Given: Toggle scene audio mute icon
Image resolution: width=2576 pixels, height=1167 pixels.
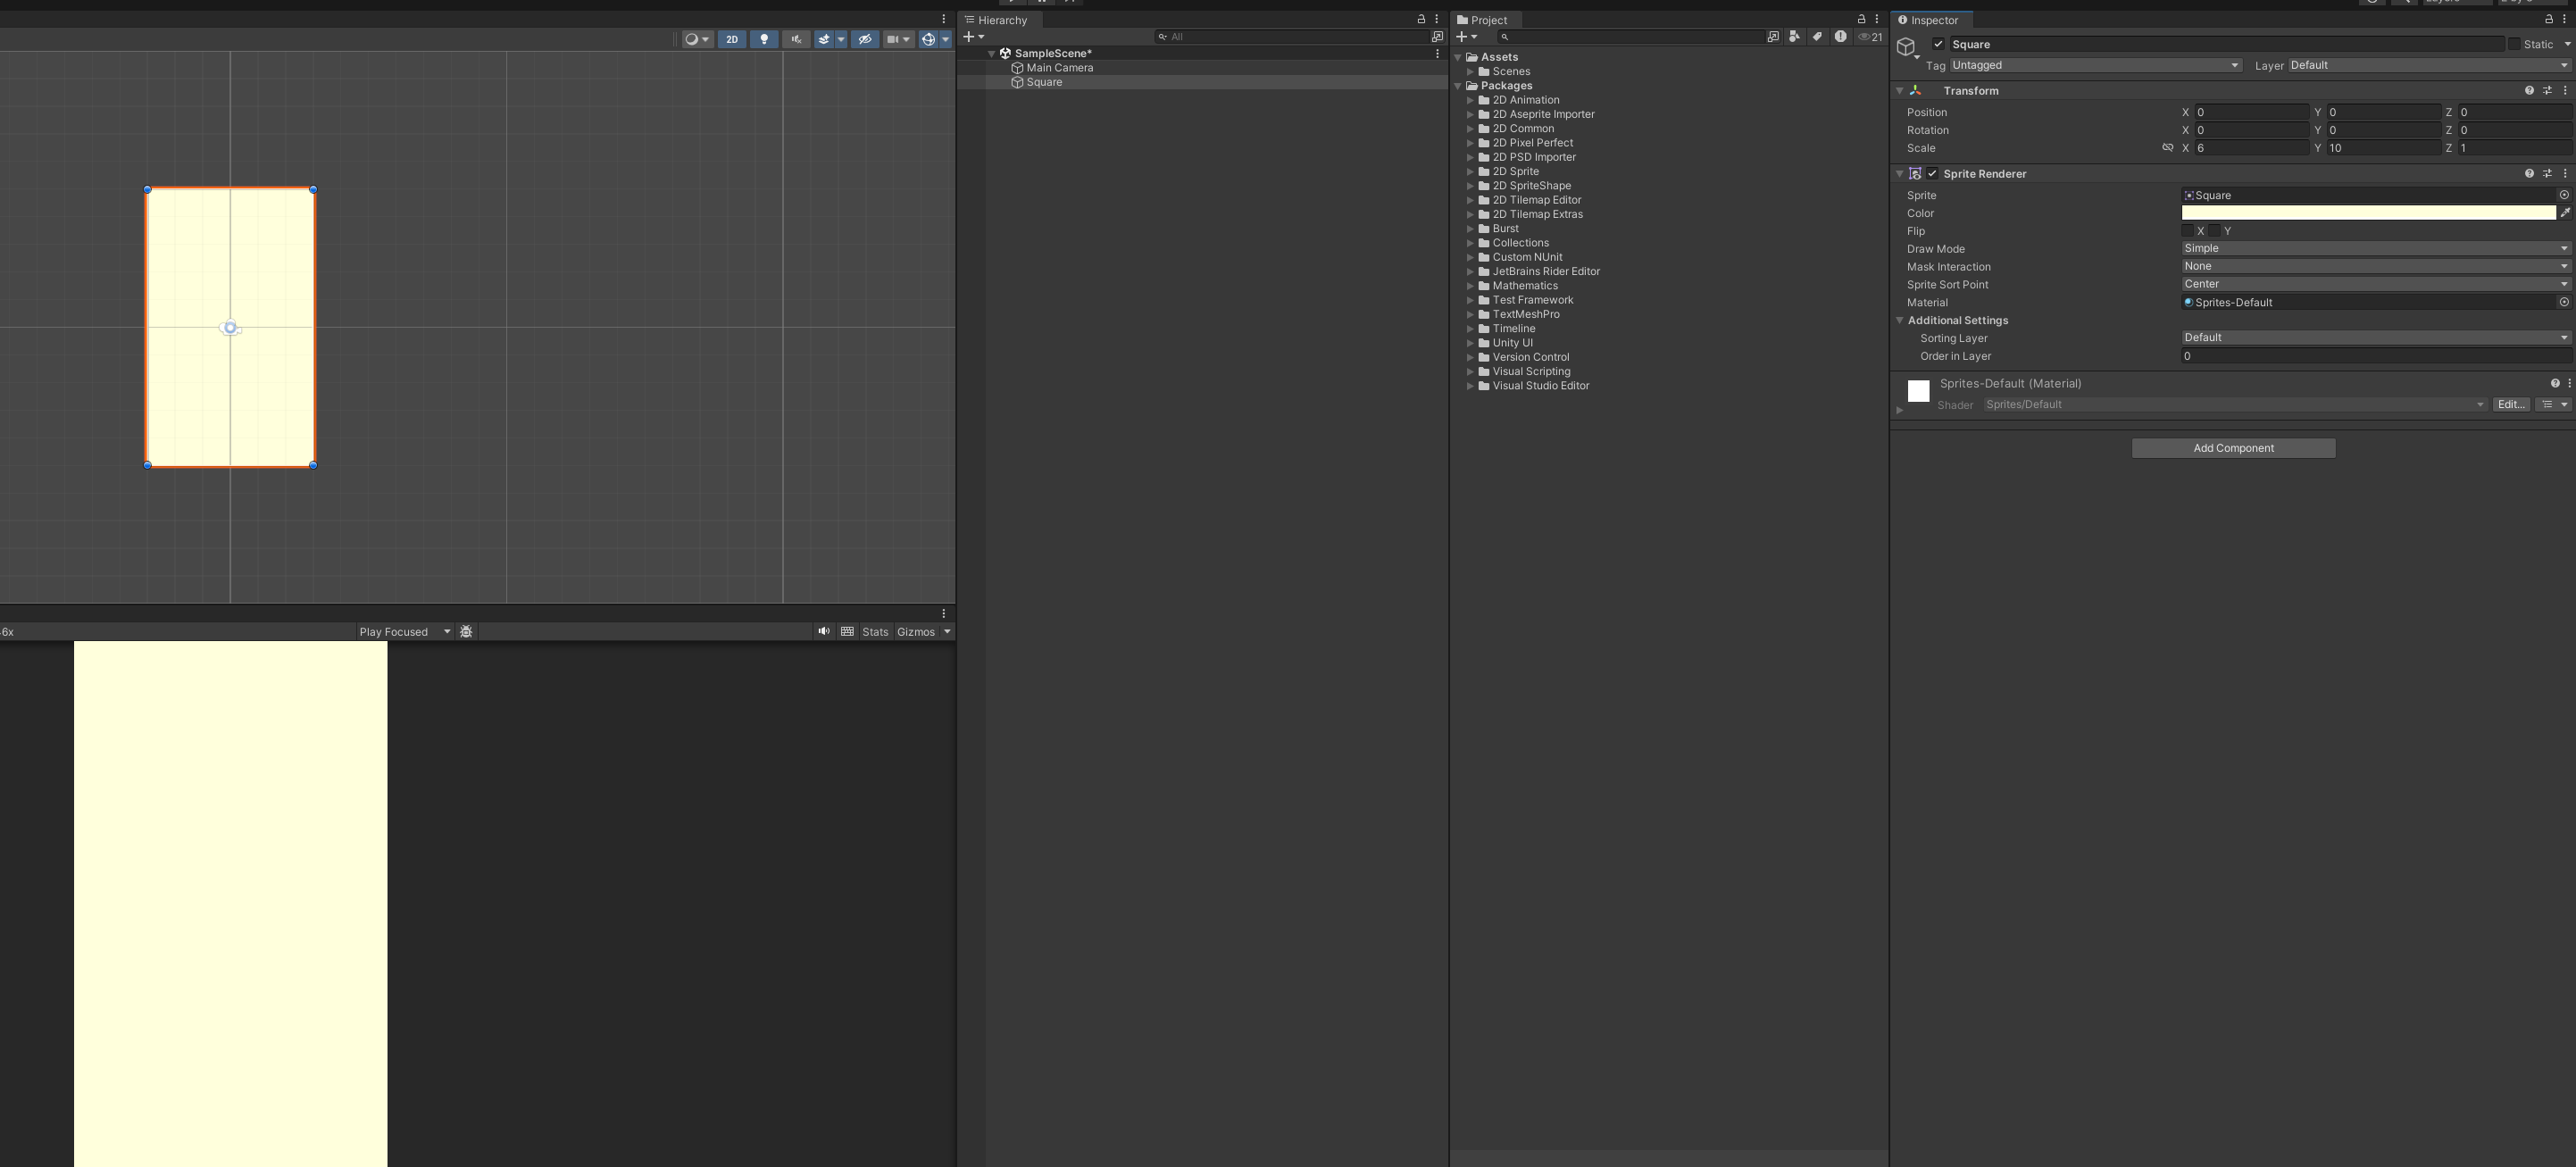Looking at the screenshot, I should [796, 39].
